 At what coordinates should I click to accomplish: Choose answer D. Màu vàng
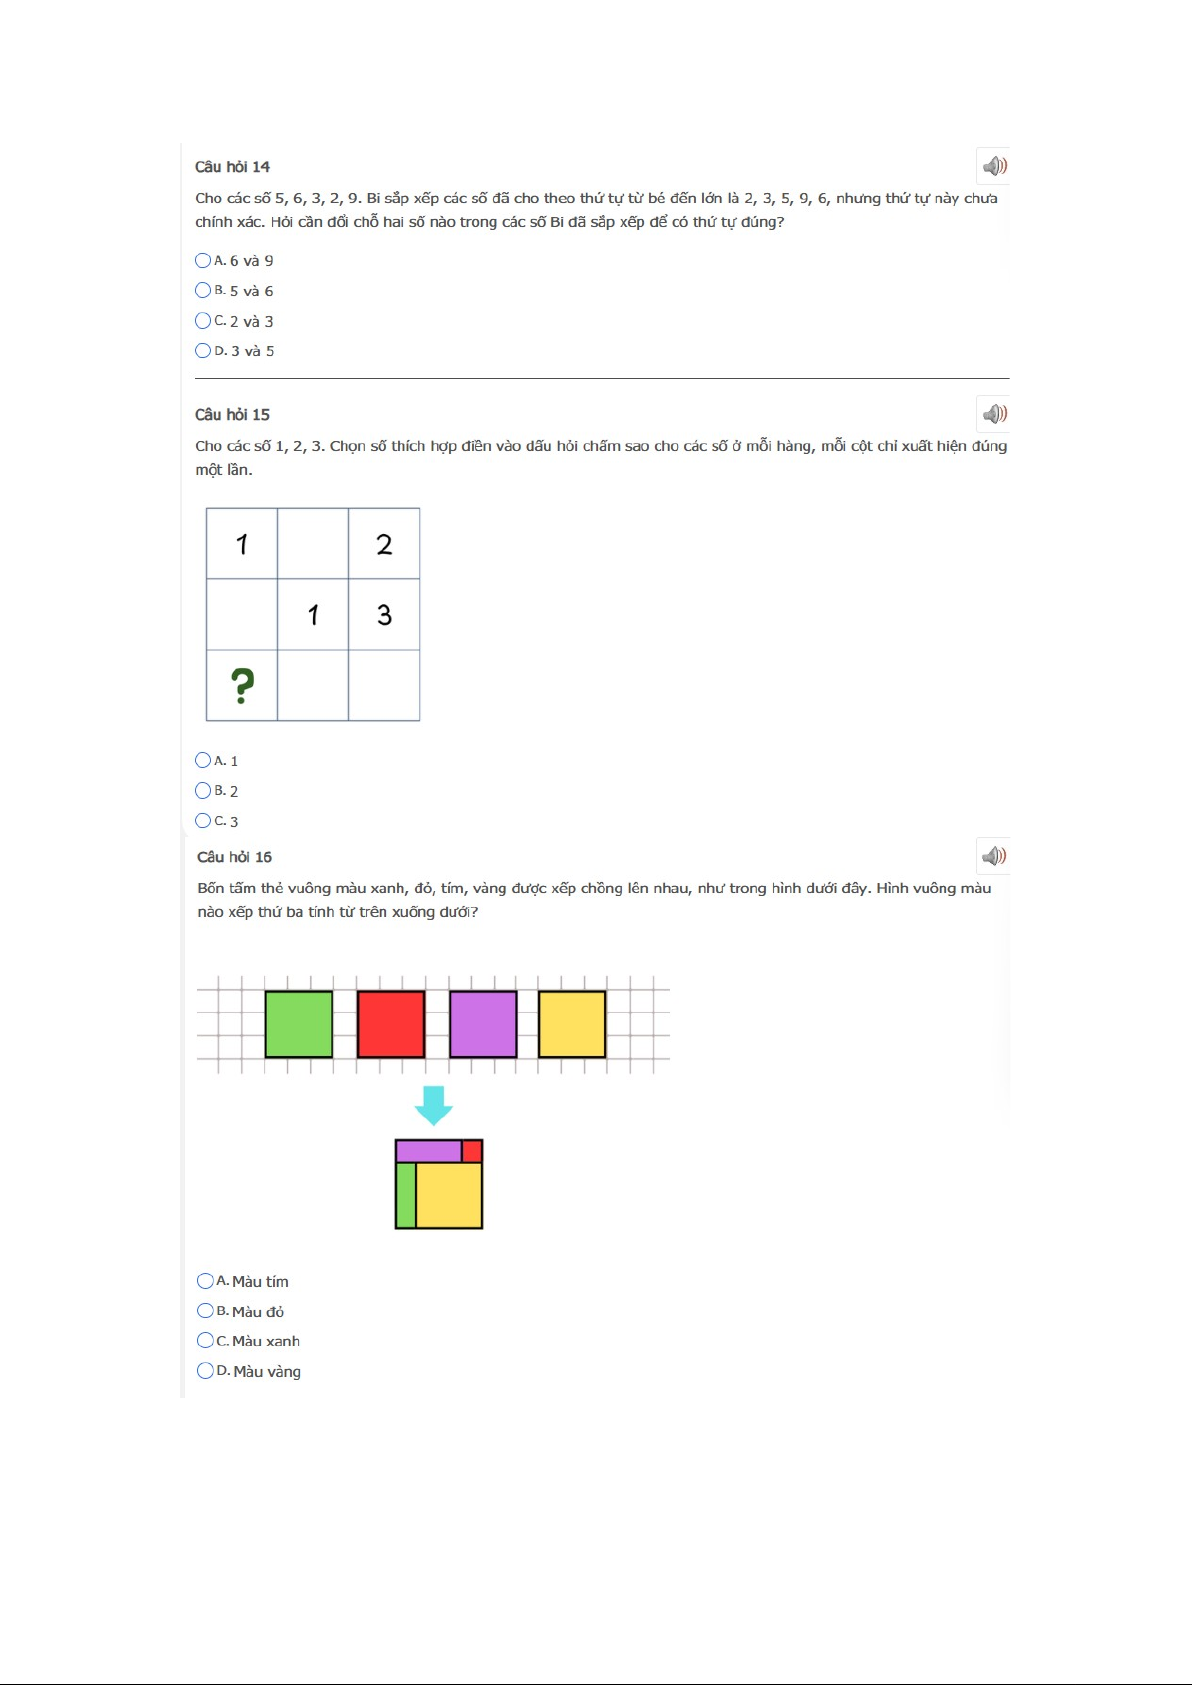click(x=205, y=1371)
